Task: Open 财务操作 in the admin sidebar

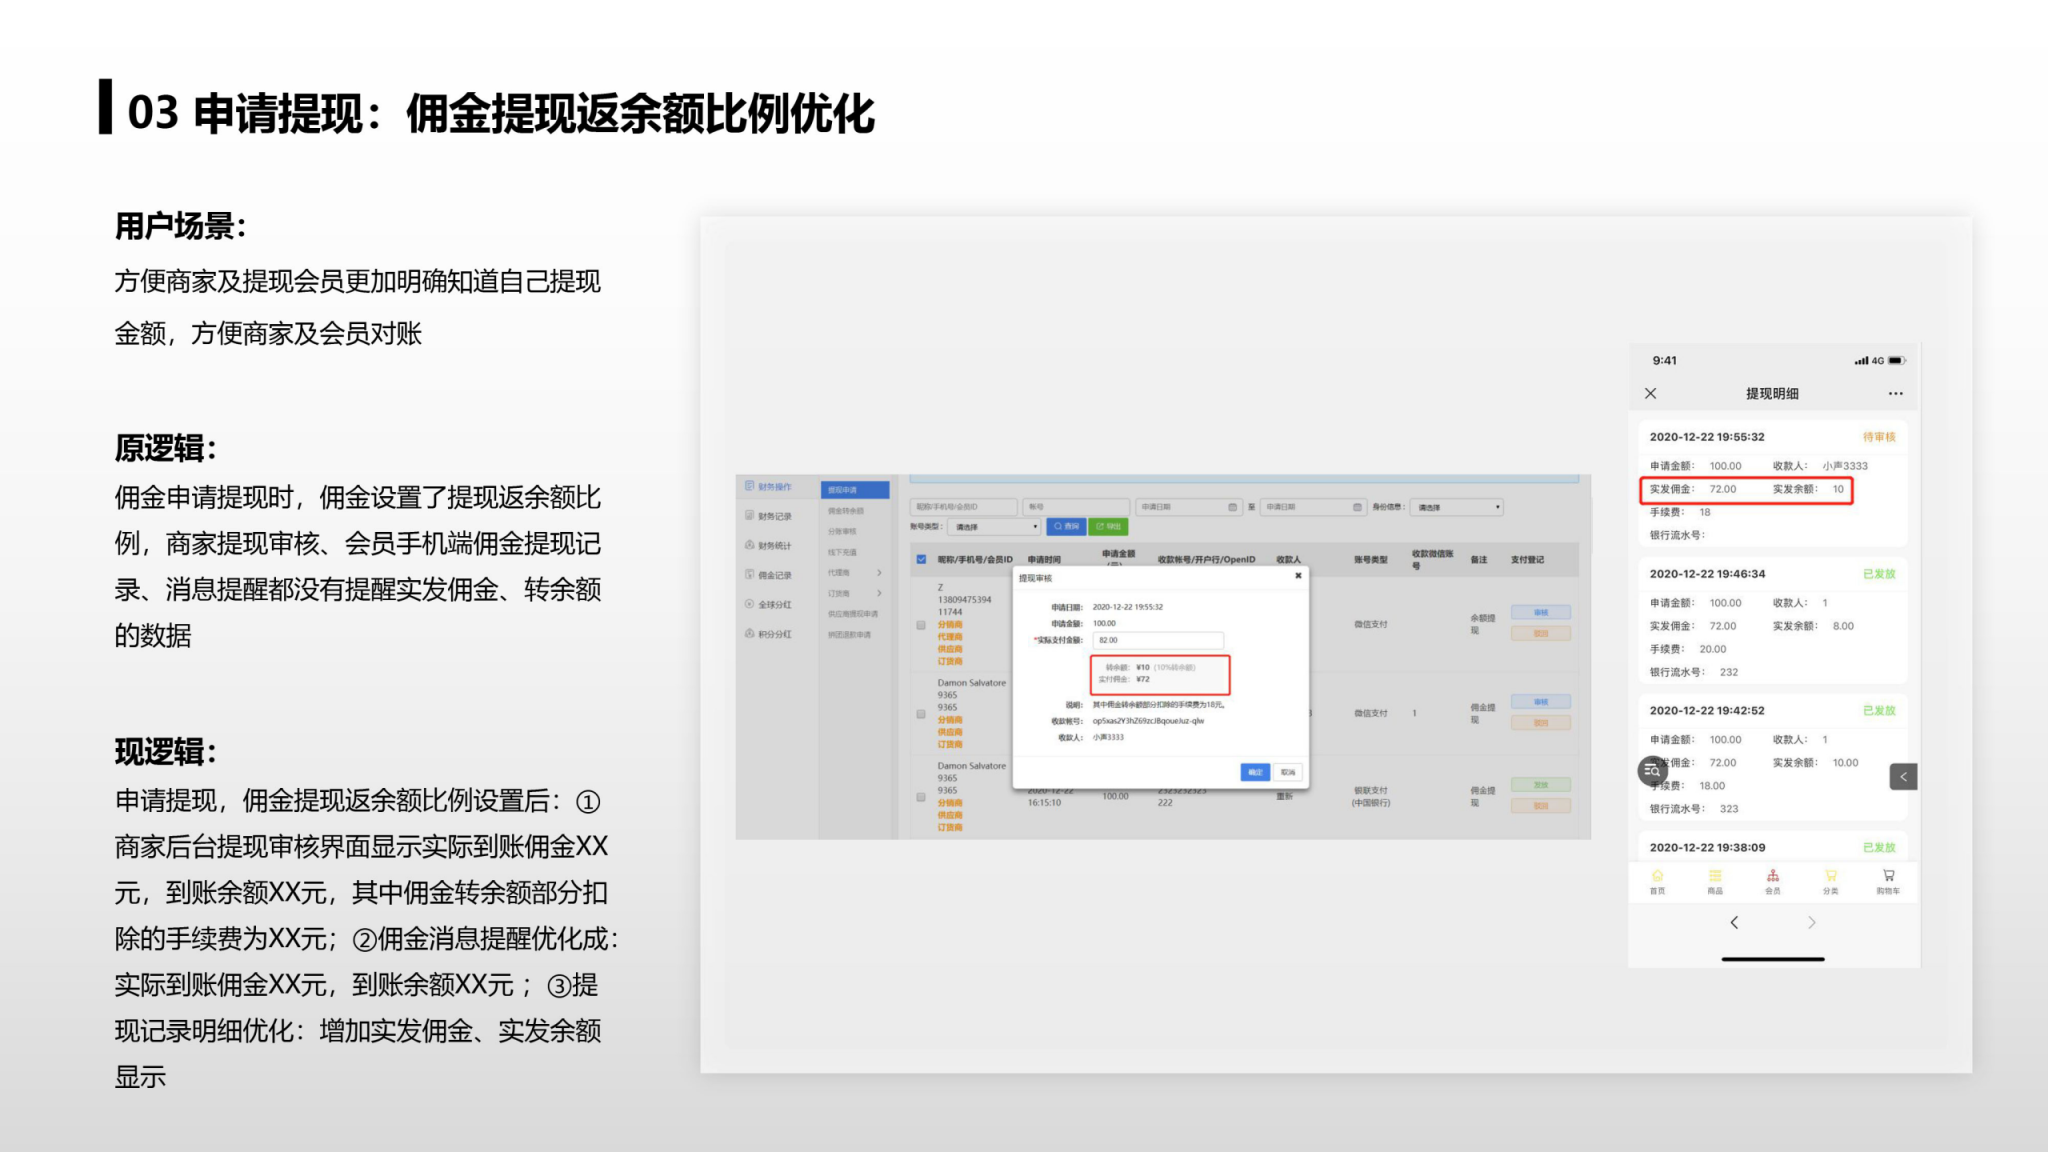Action: pyautogui.click(x=768, y=486)
